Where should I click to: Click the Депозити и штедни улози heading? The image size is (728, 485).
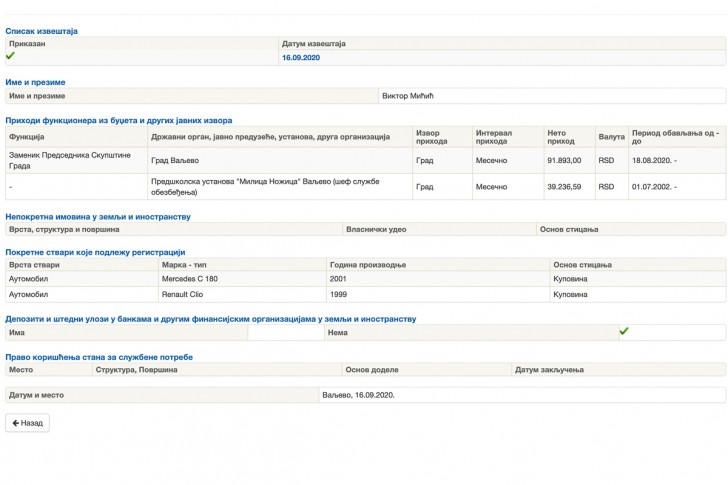(x=211, y=319)
